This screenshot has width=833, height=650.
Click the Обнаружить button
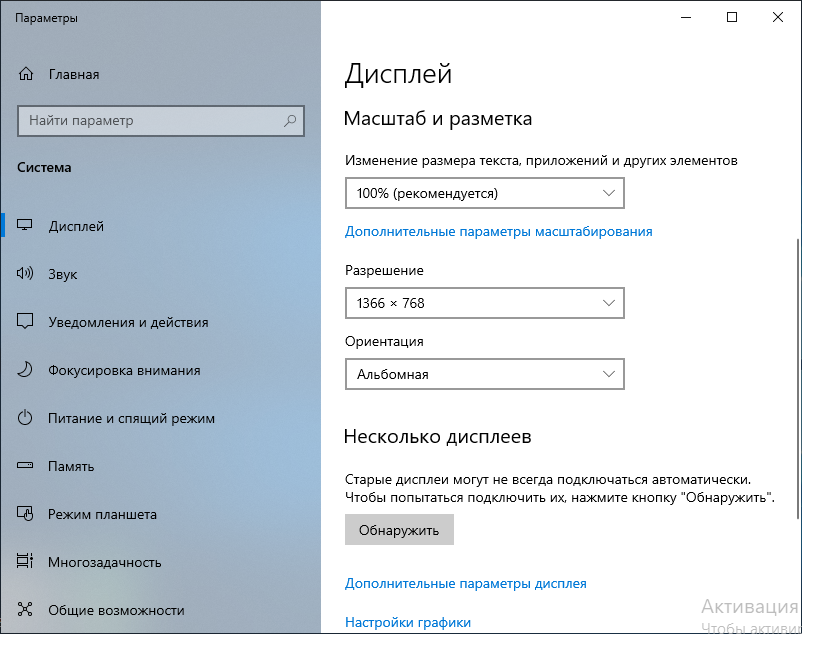(399, 530)
